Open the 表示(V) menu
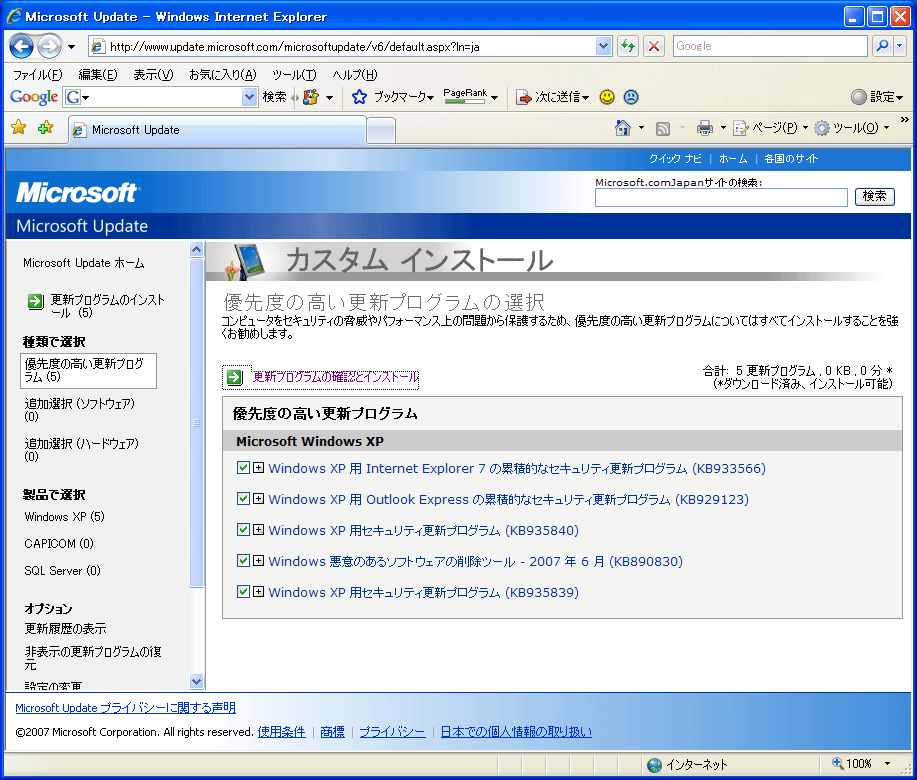Viewport: 917px width, 780px height. click(x=153, y=75)
